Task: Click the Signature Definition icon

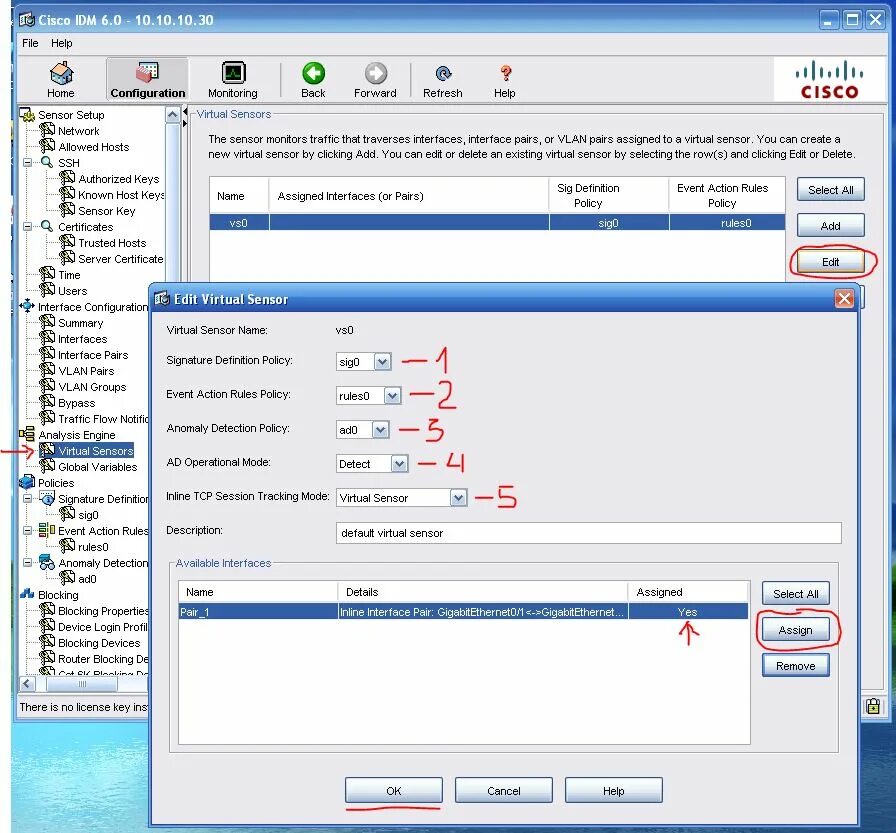Action: (47, 498)
